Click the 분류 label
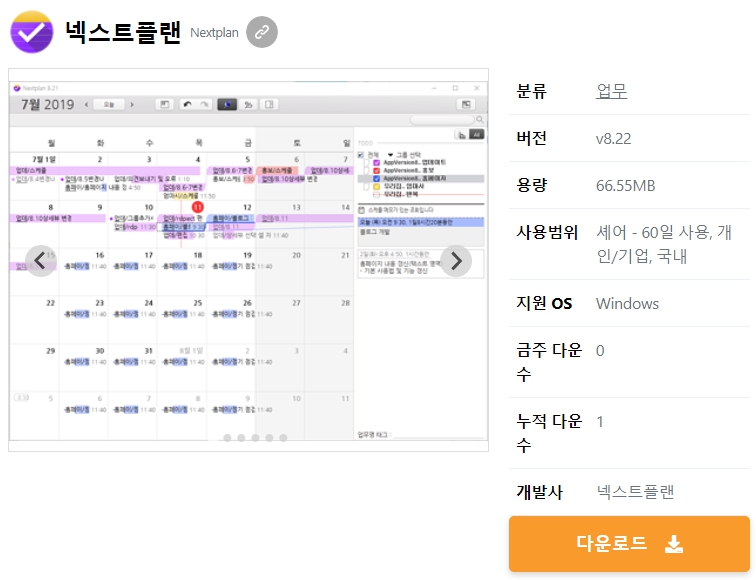 (x=531, y=91)
